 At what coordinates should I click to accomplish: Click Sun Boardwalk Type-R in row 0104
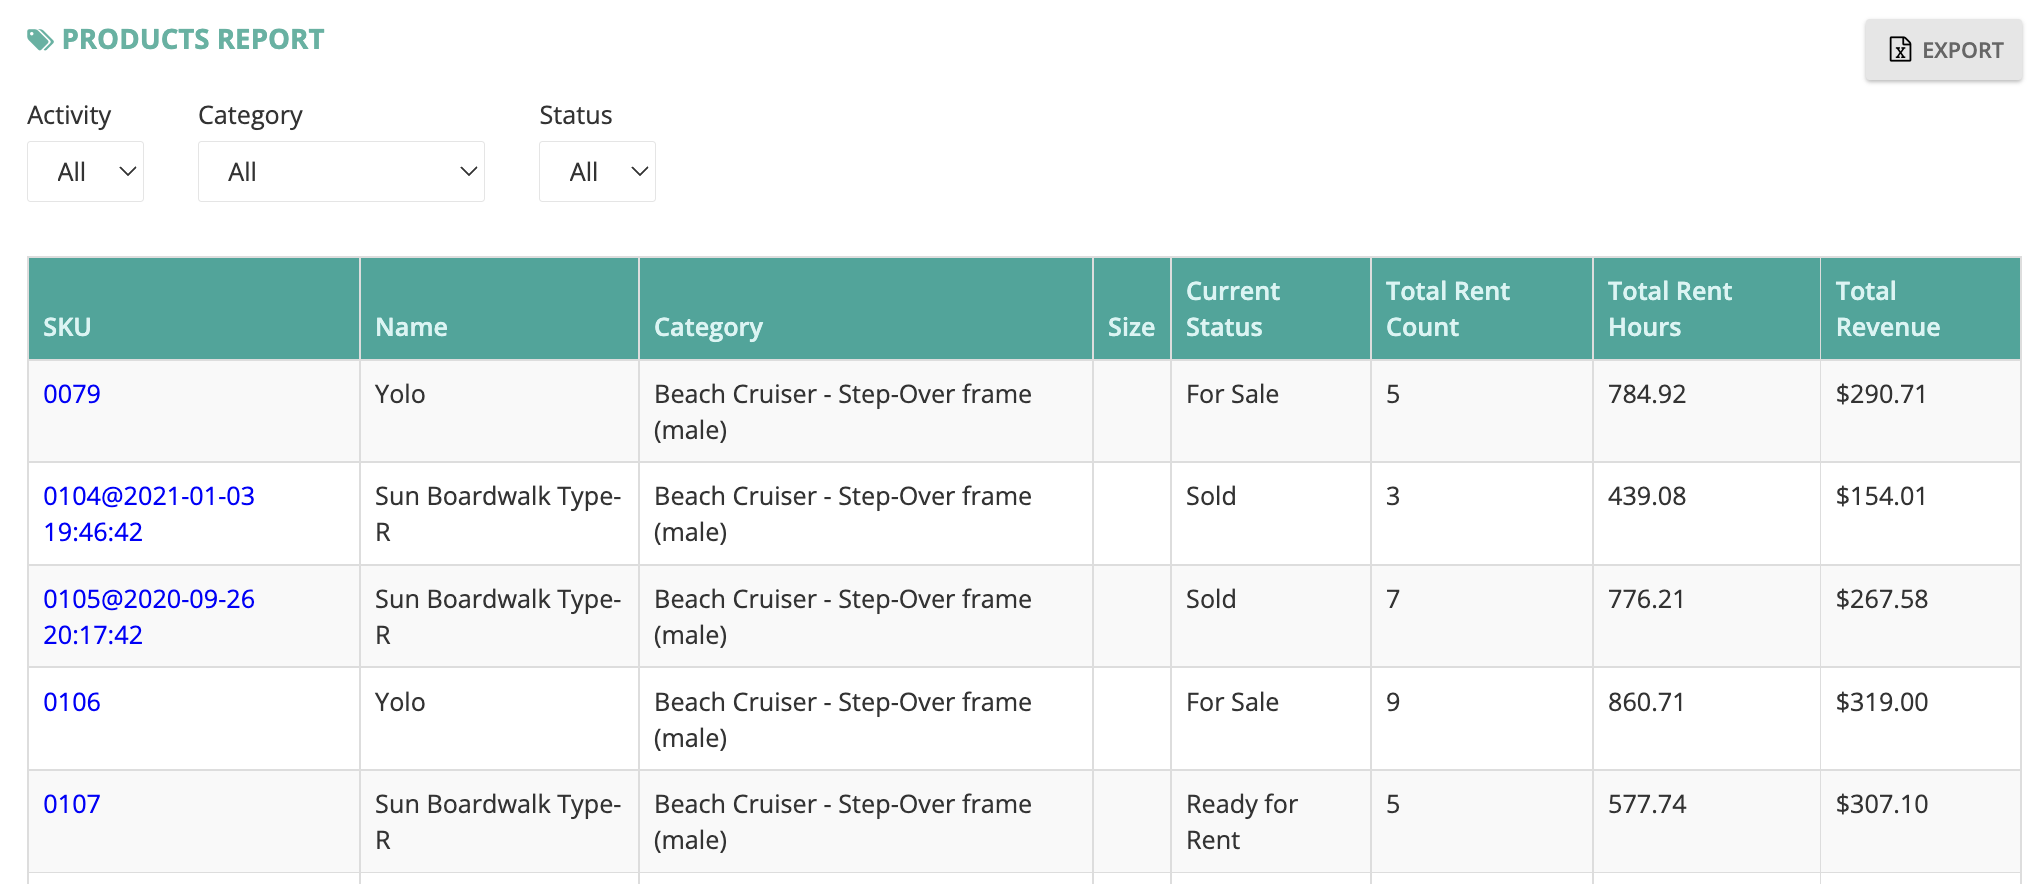(x=498, y=514)
